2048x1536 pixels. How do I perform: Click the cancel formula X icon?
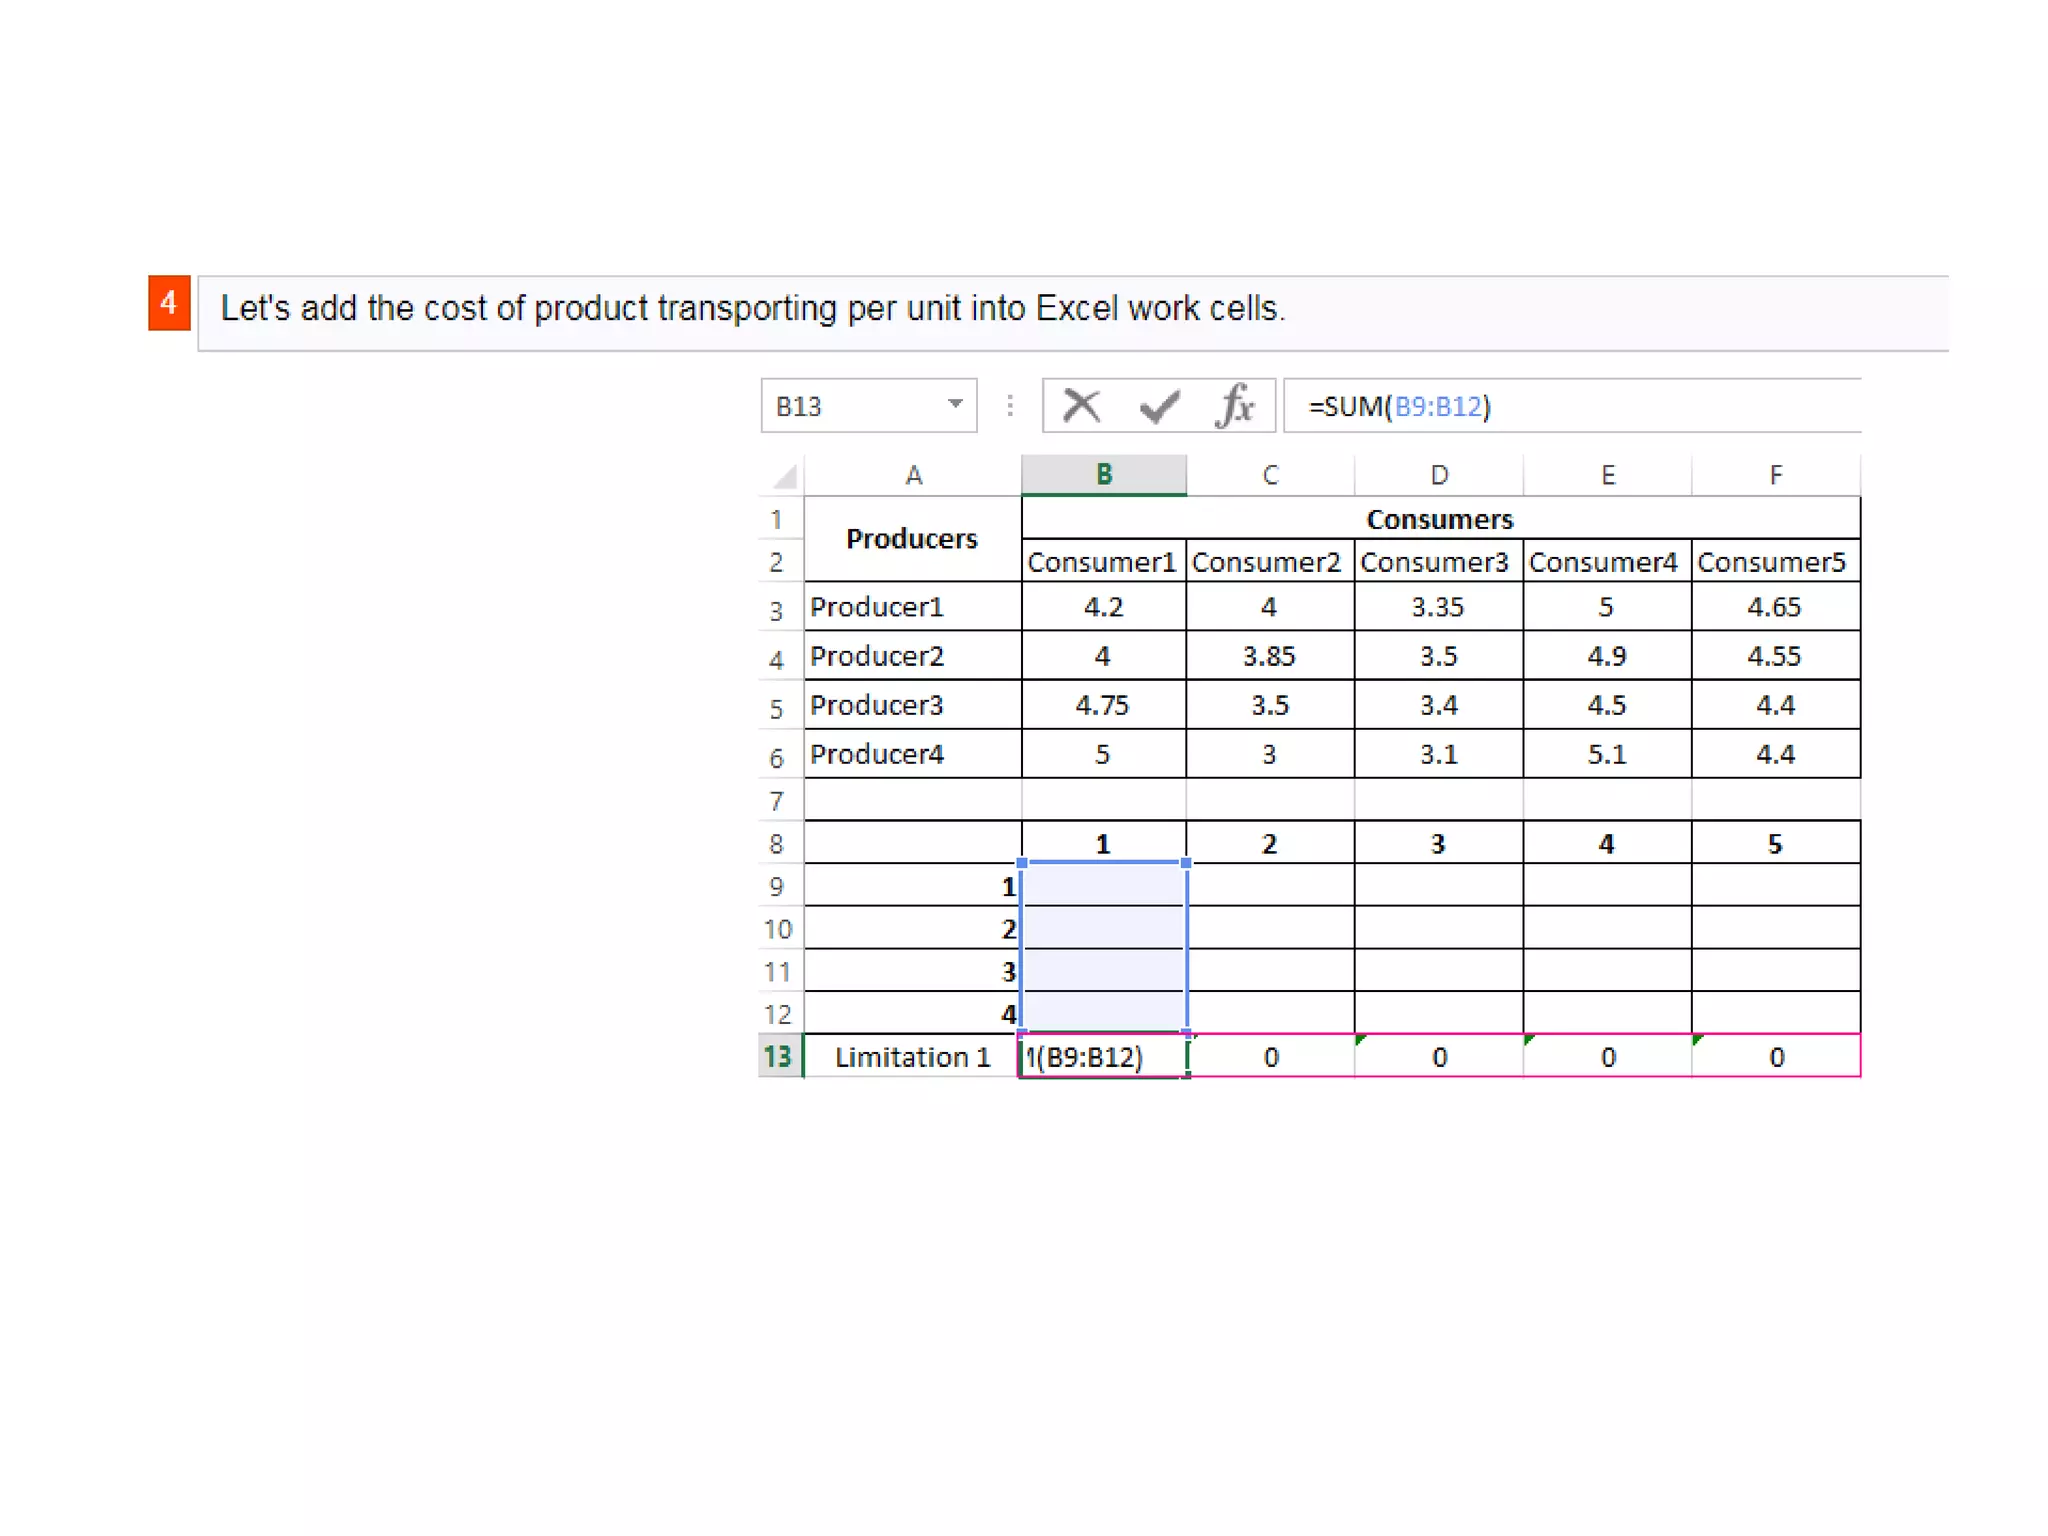pos(1081,406)
